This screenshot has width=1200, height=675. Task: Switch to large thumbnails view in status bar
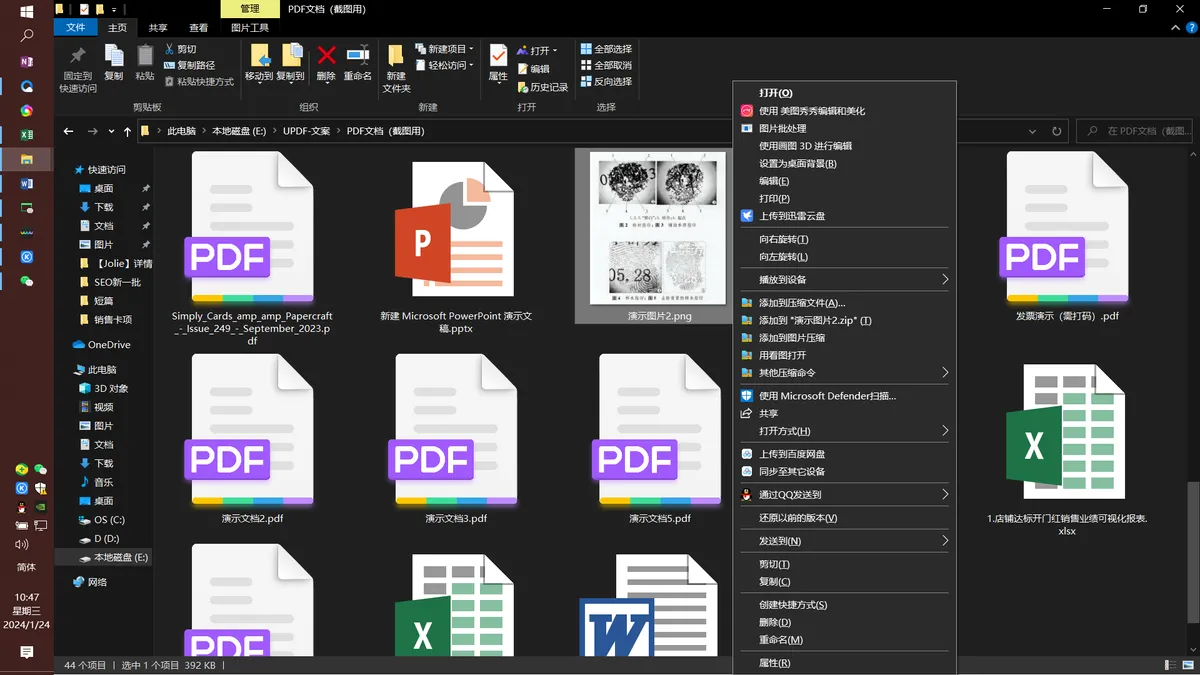point(1187,665)
